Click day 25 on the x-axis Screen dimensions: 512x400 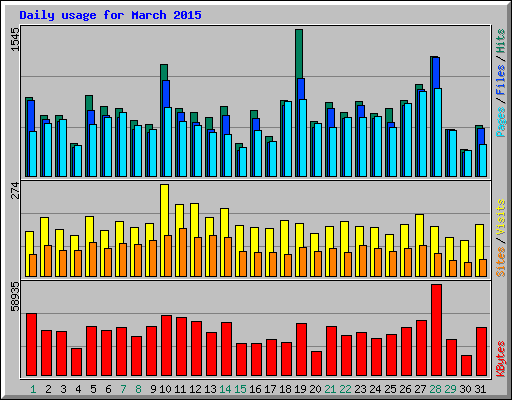click(390, 389)
